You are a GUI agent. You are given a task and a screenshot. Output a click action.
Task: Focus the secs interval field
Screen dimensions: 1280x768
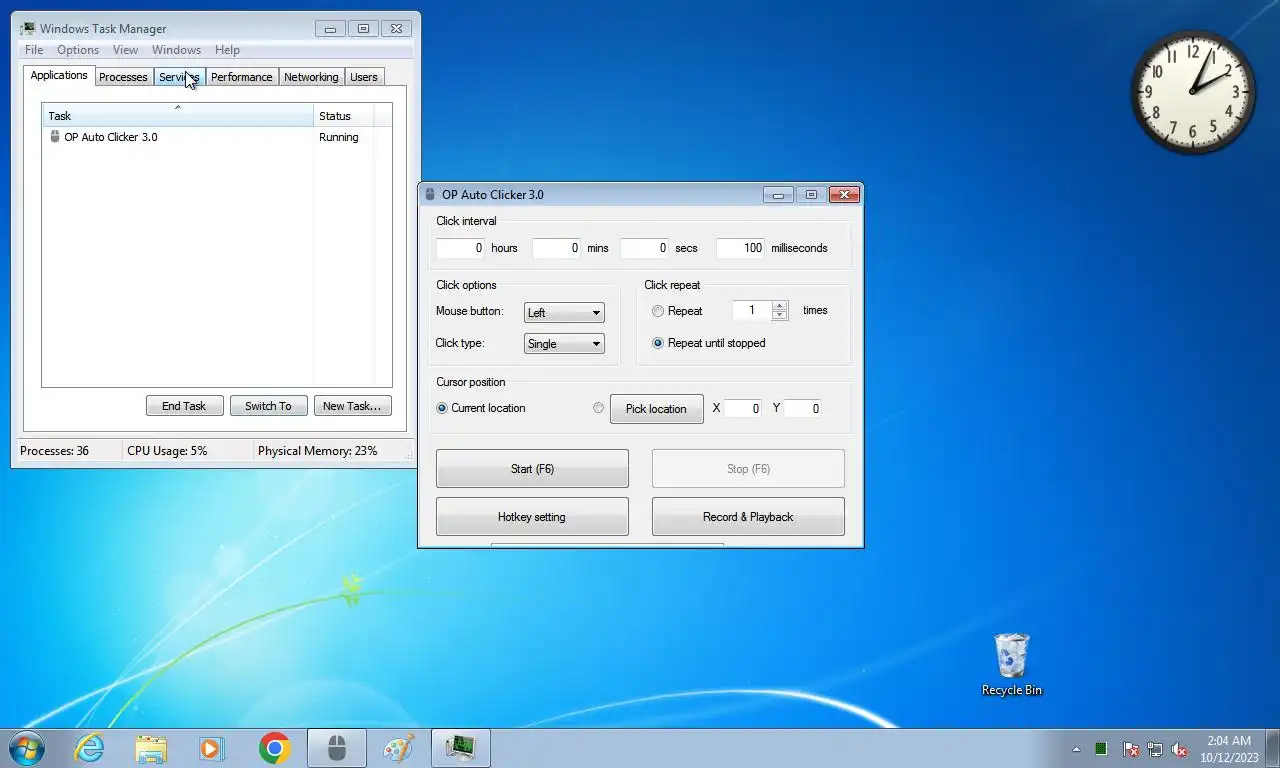(x=644, y=248)
